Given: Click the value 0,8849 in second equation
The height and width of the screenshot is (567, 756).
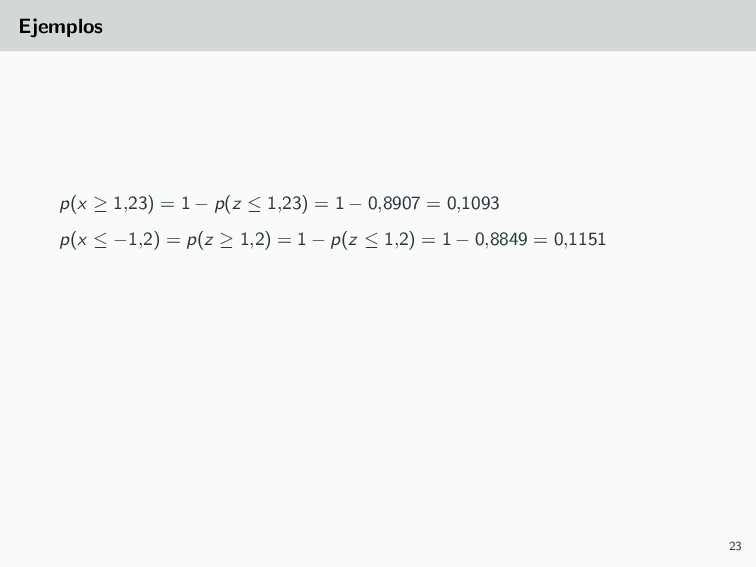Looking at the screenshot, I should pyautogui.click(x=501, y=239).
